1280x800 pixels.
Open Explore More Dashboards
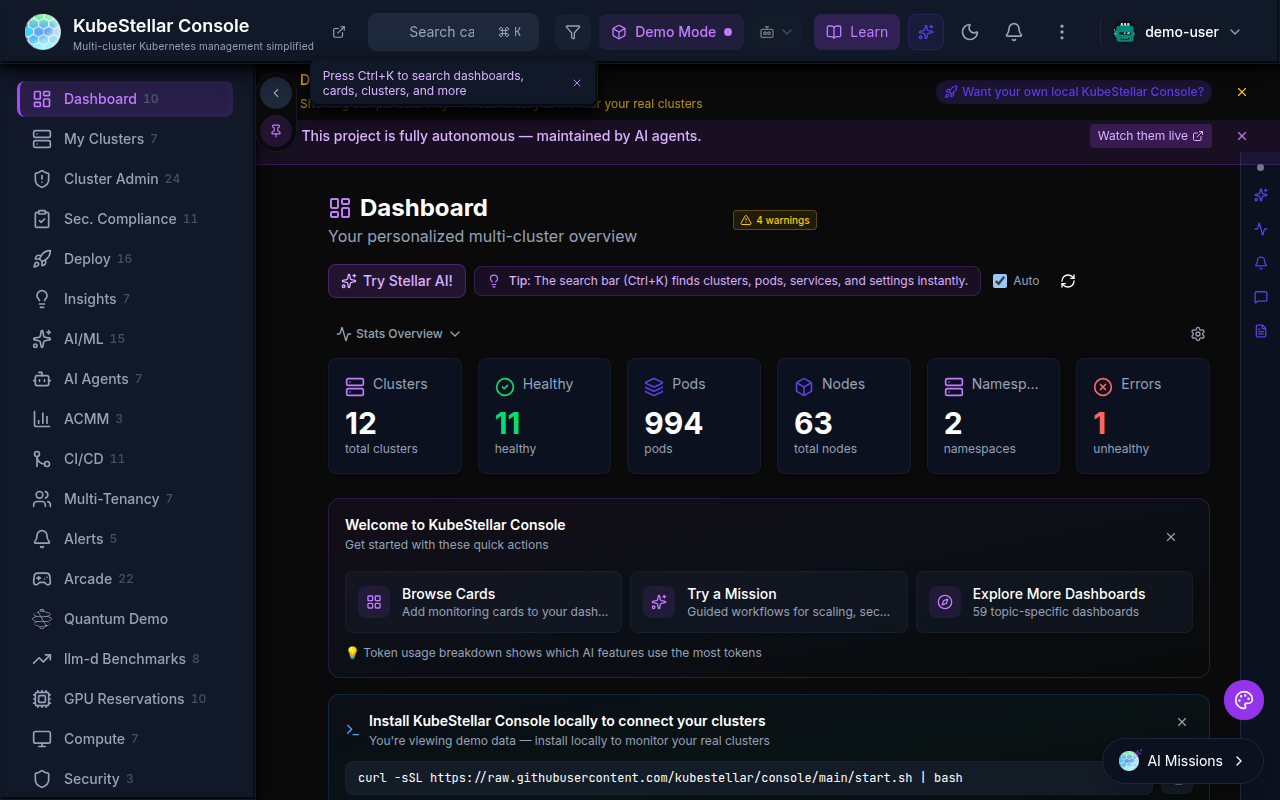(1054, 602)
